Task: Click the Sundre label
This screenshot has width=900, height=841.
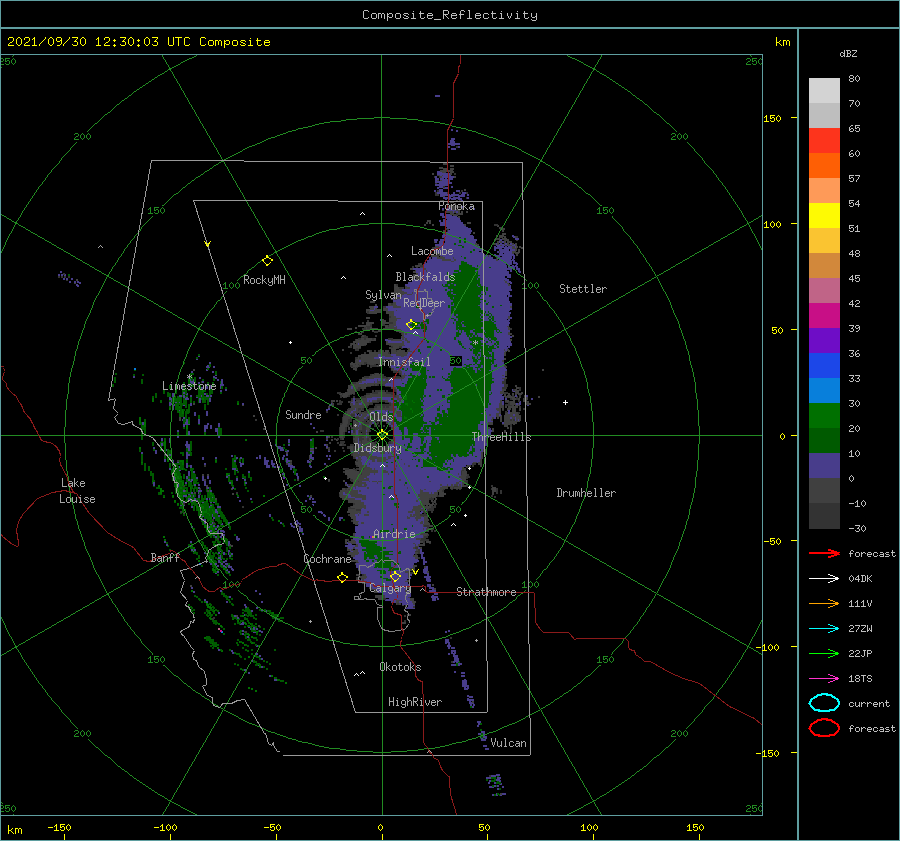Action: [x=303, y=414]
